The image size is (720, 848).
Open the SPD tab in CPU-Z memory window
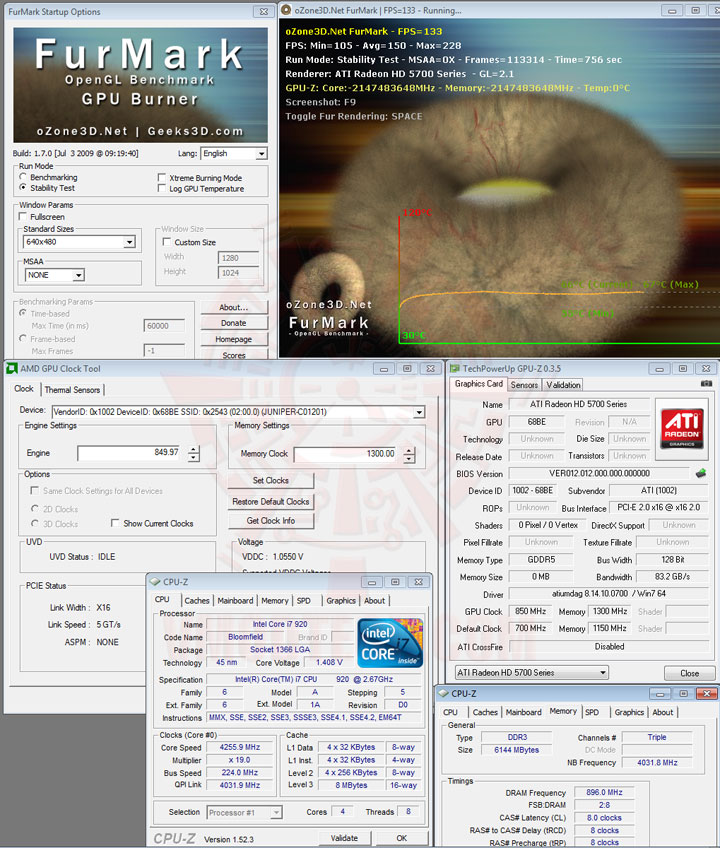pos(592,712)
